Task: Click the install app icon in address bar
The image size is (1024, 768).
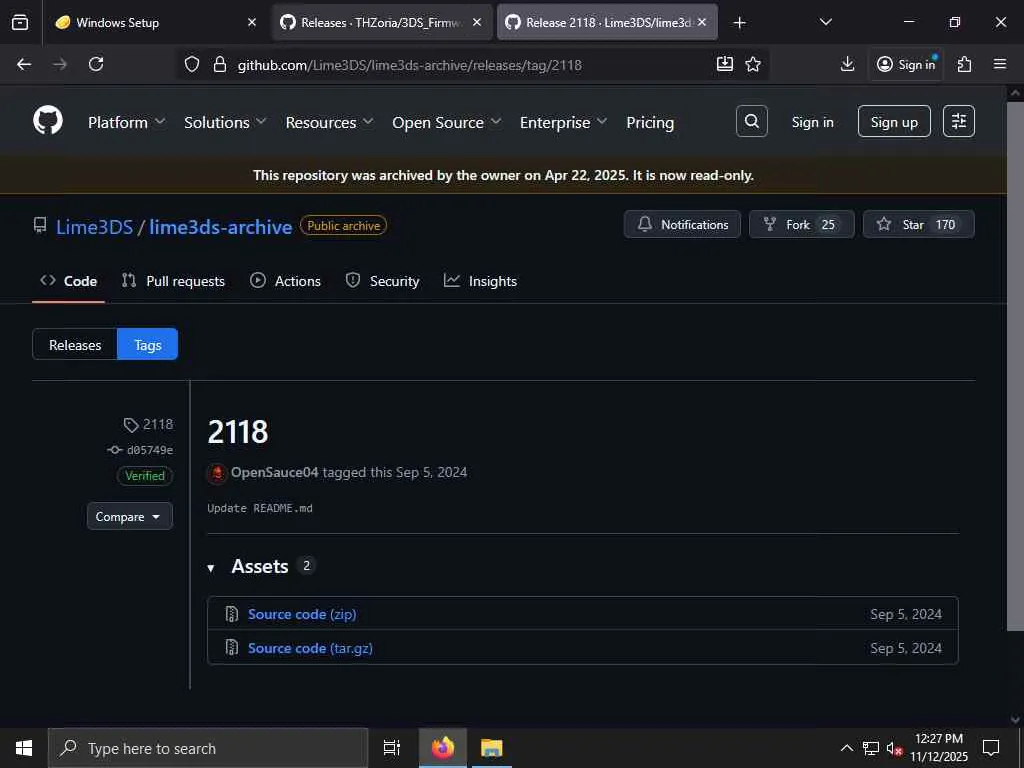Action: 725,64
